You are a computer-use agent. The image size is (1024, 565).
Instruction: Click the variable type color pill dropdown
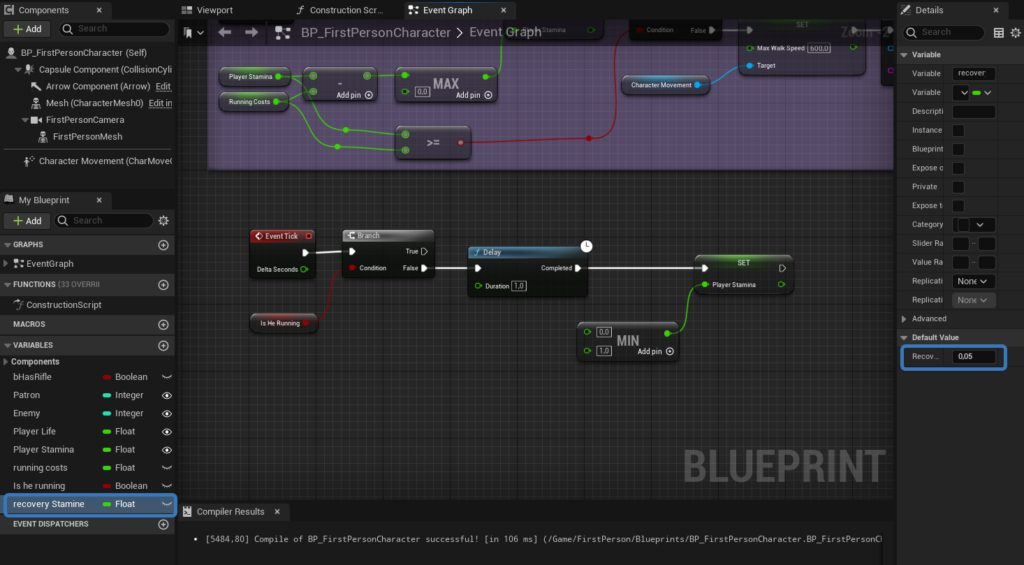click(x=975, y=92)
